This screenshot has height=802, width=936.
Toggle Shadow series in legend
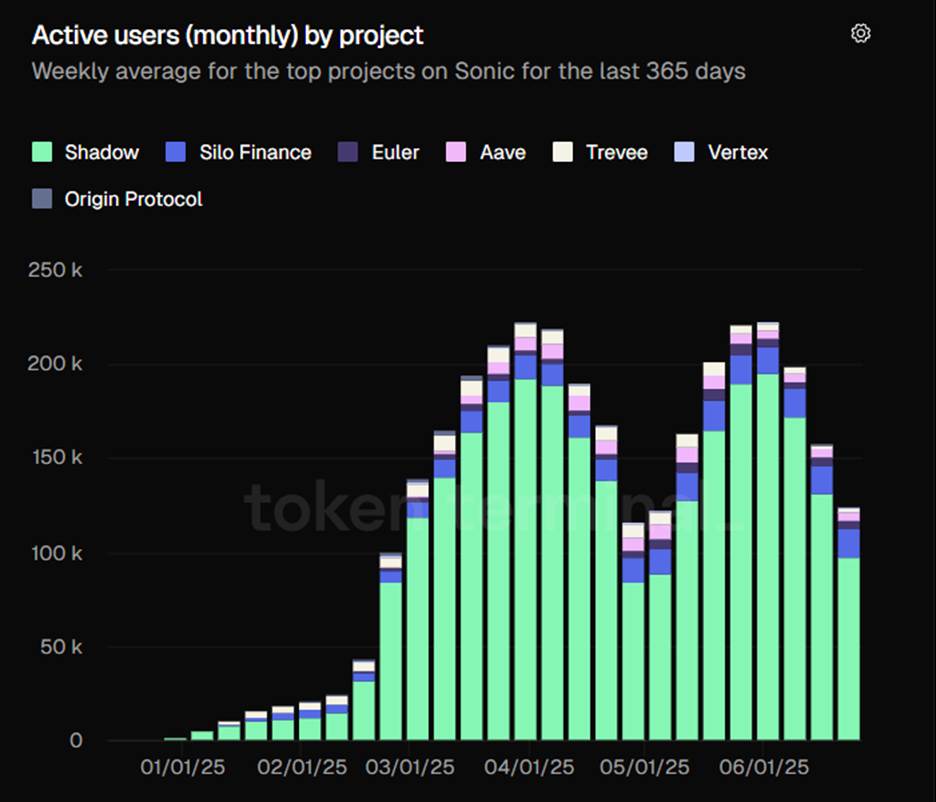[101, 153]
